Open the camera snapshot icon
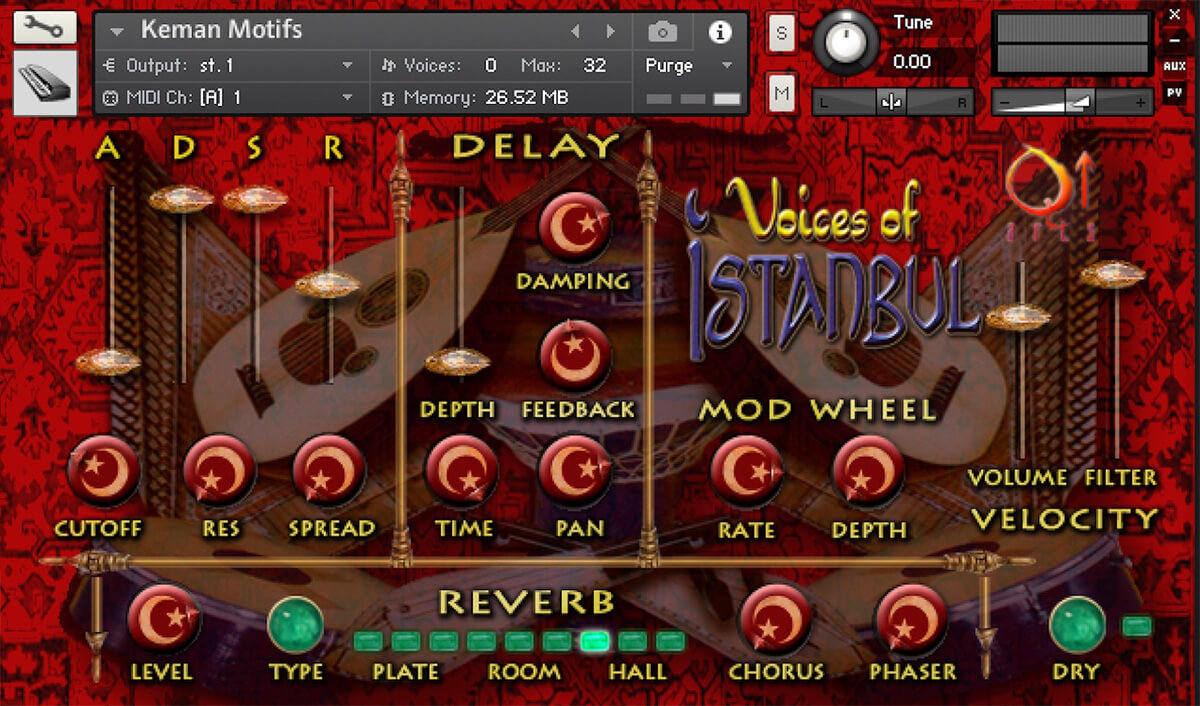 662,32
